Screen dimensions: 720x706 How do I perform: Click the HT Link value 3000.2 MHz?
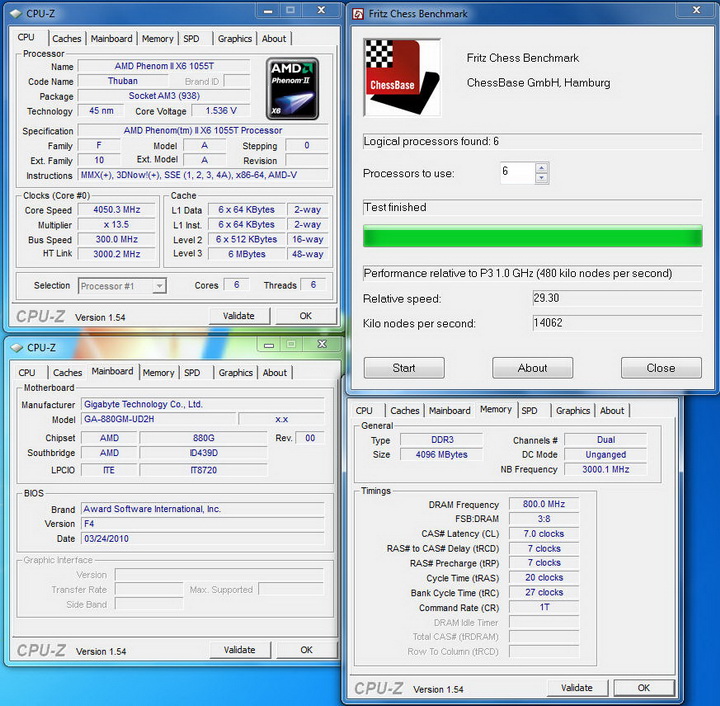click(117, 254)
